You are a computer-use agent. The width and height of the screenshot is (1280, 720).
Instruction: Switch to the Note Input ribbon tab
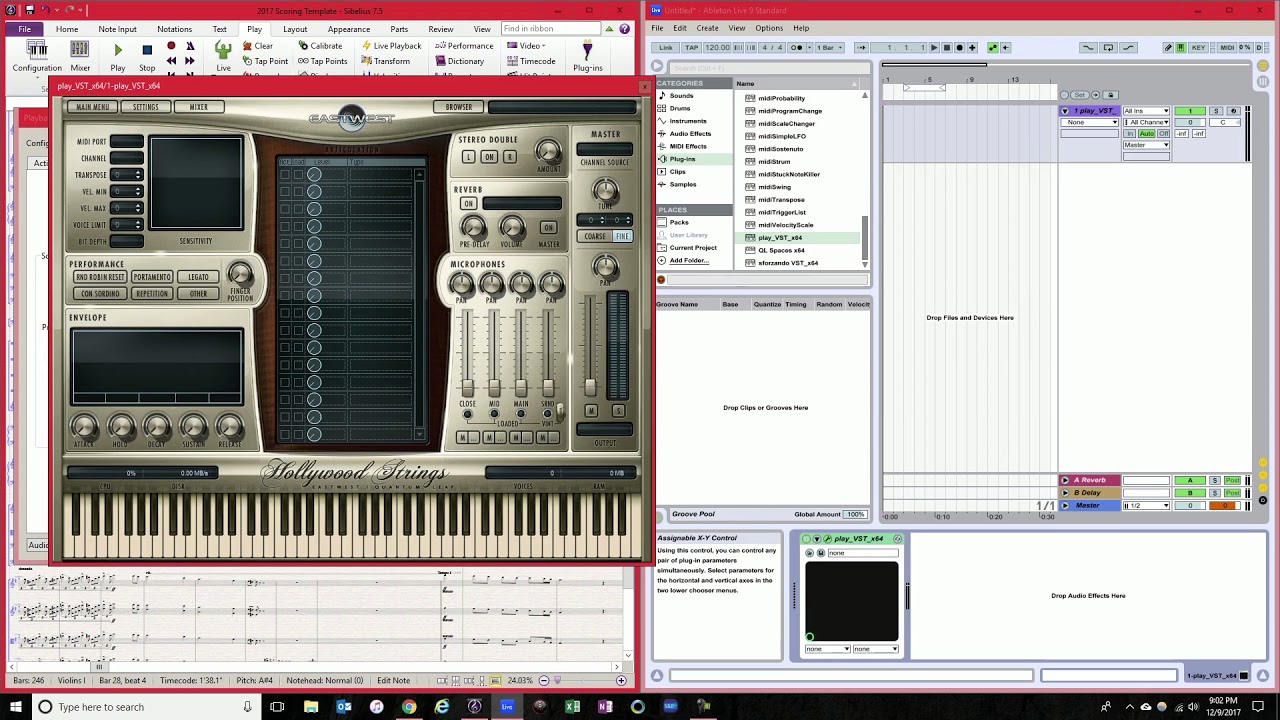point(117,29)
